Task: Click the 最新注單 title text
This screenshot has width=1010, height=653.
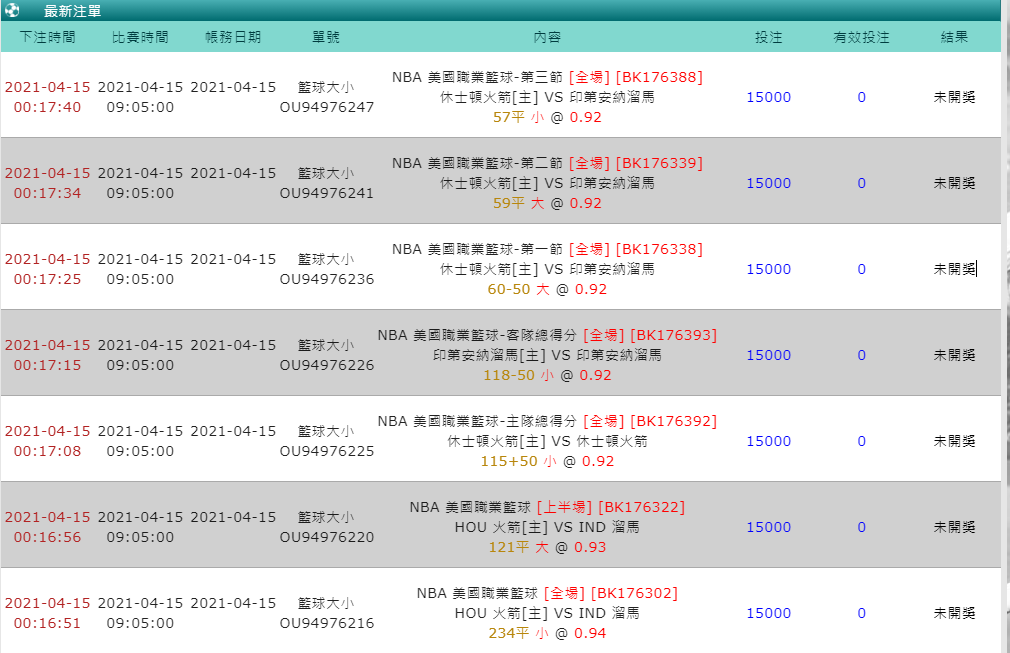Action: tap(72, 11)
